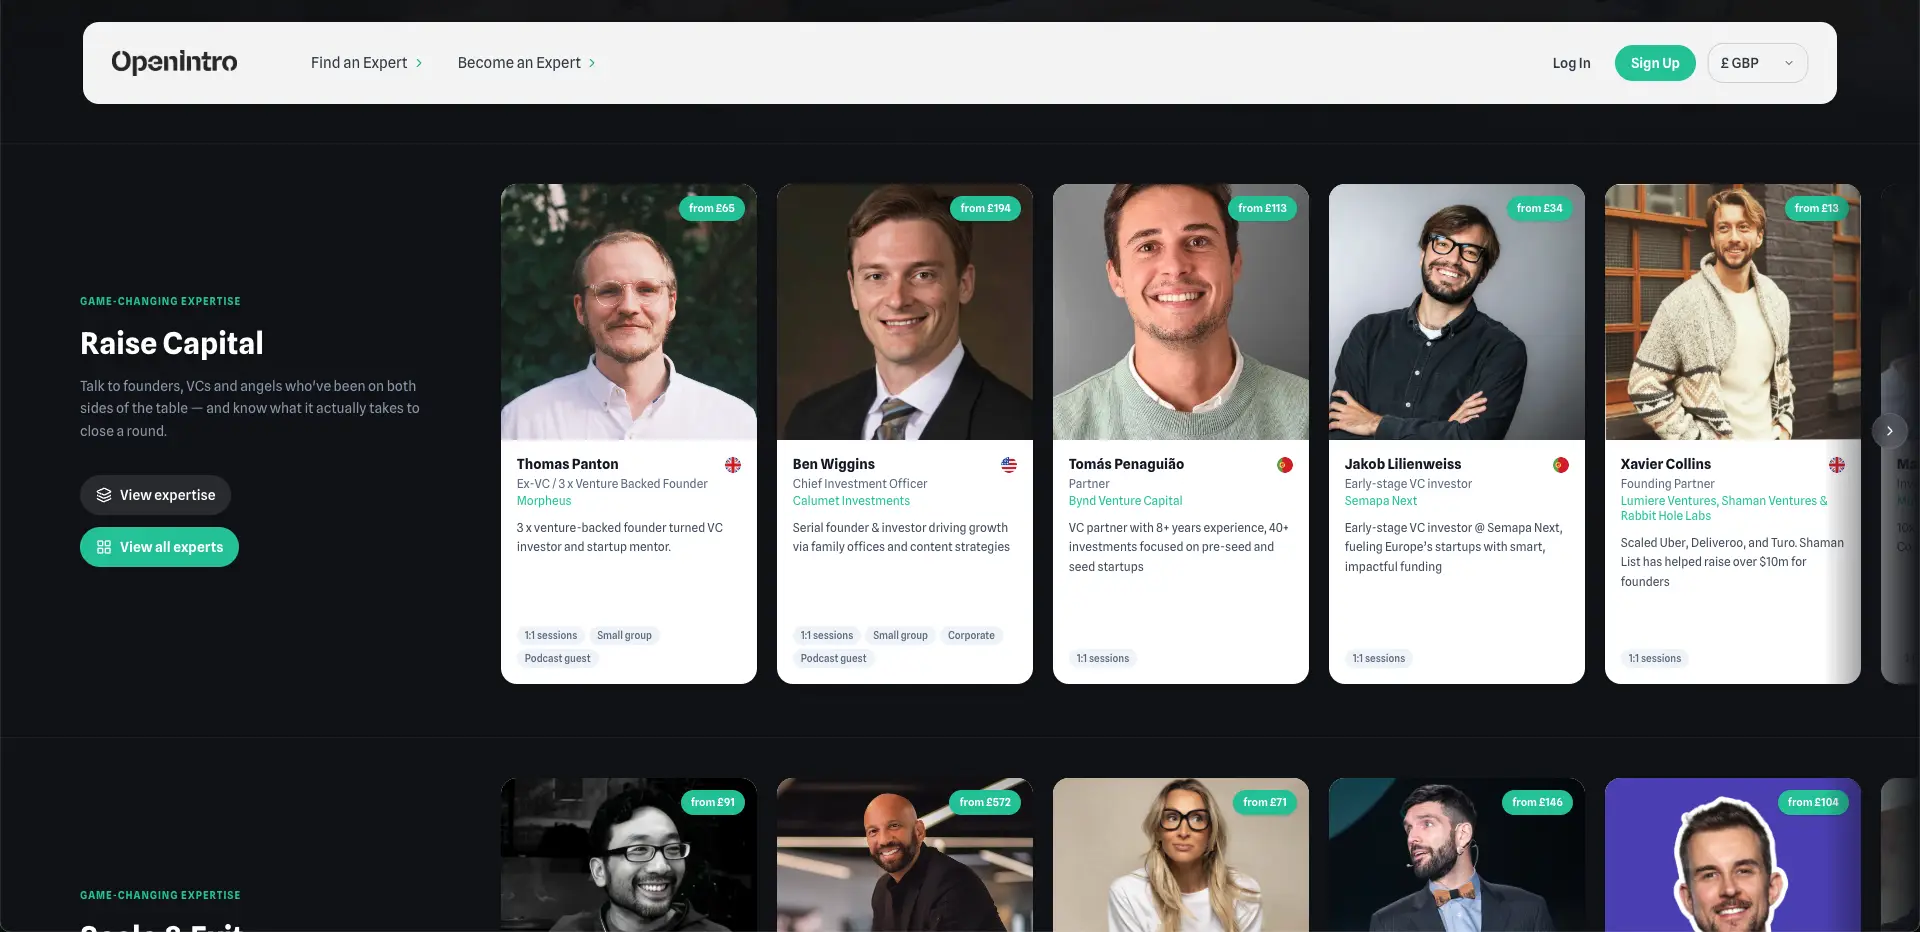
Task: Click the Podcast guest tag on Ben Wiggins's card
Action: pyautogui.click(x=834, y=658)
